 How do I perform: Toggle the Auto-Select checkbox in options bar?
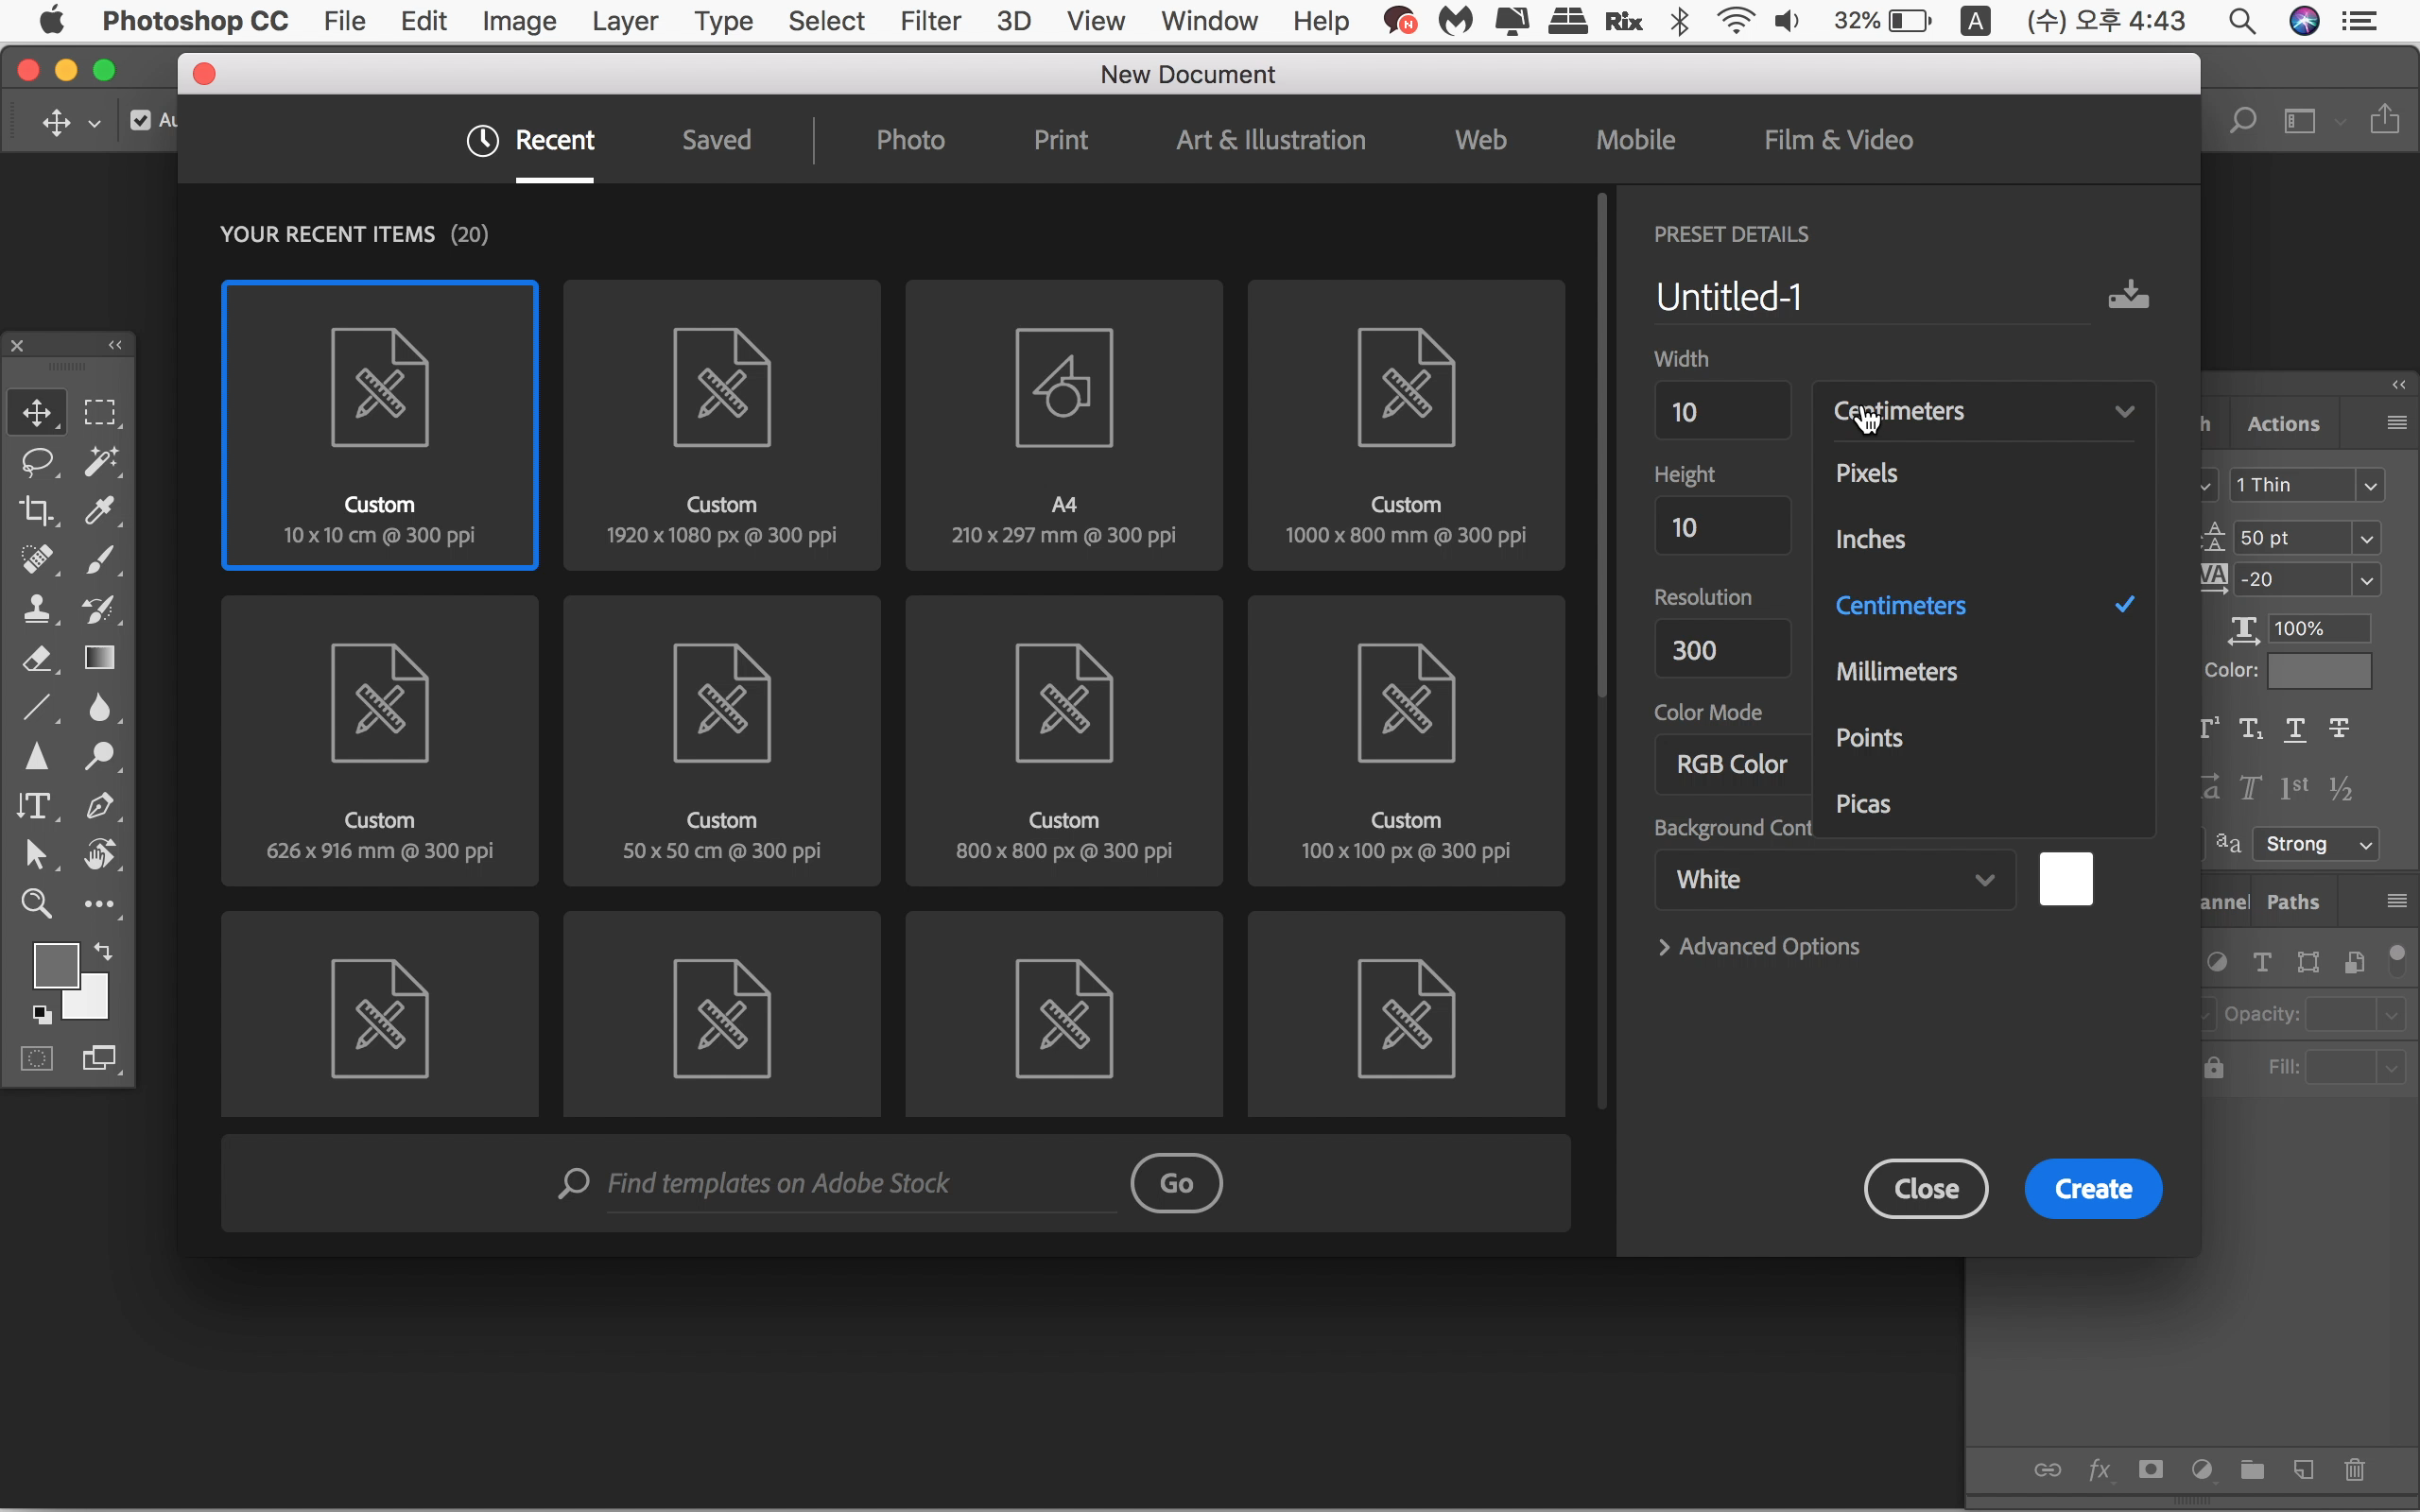(141, 120)
